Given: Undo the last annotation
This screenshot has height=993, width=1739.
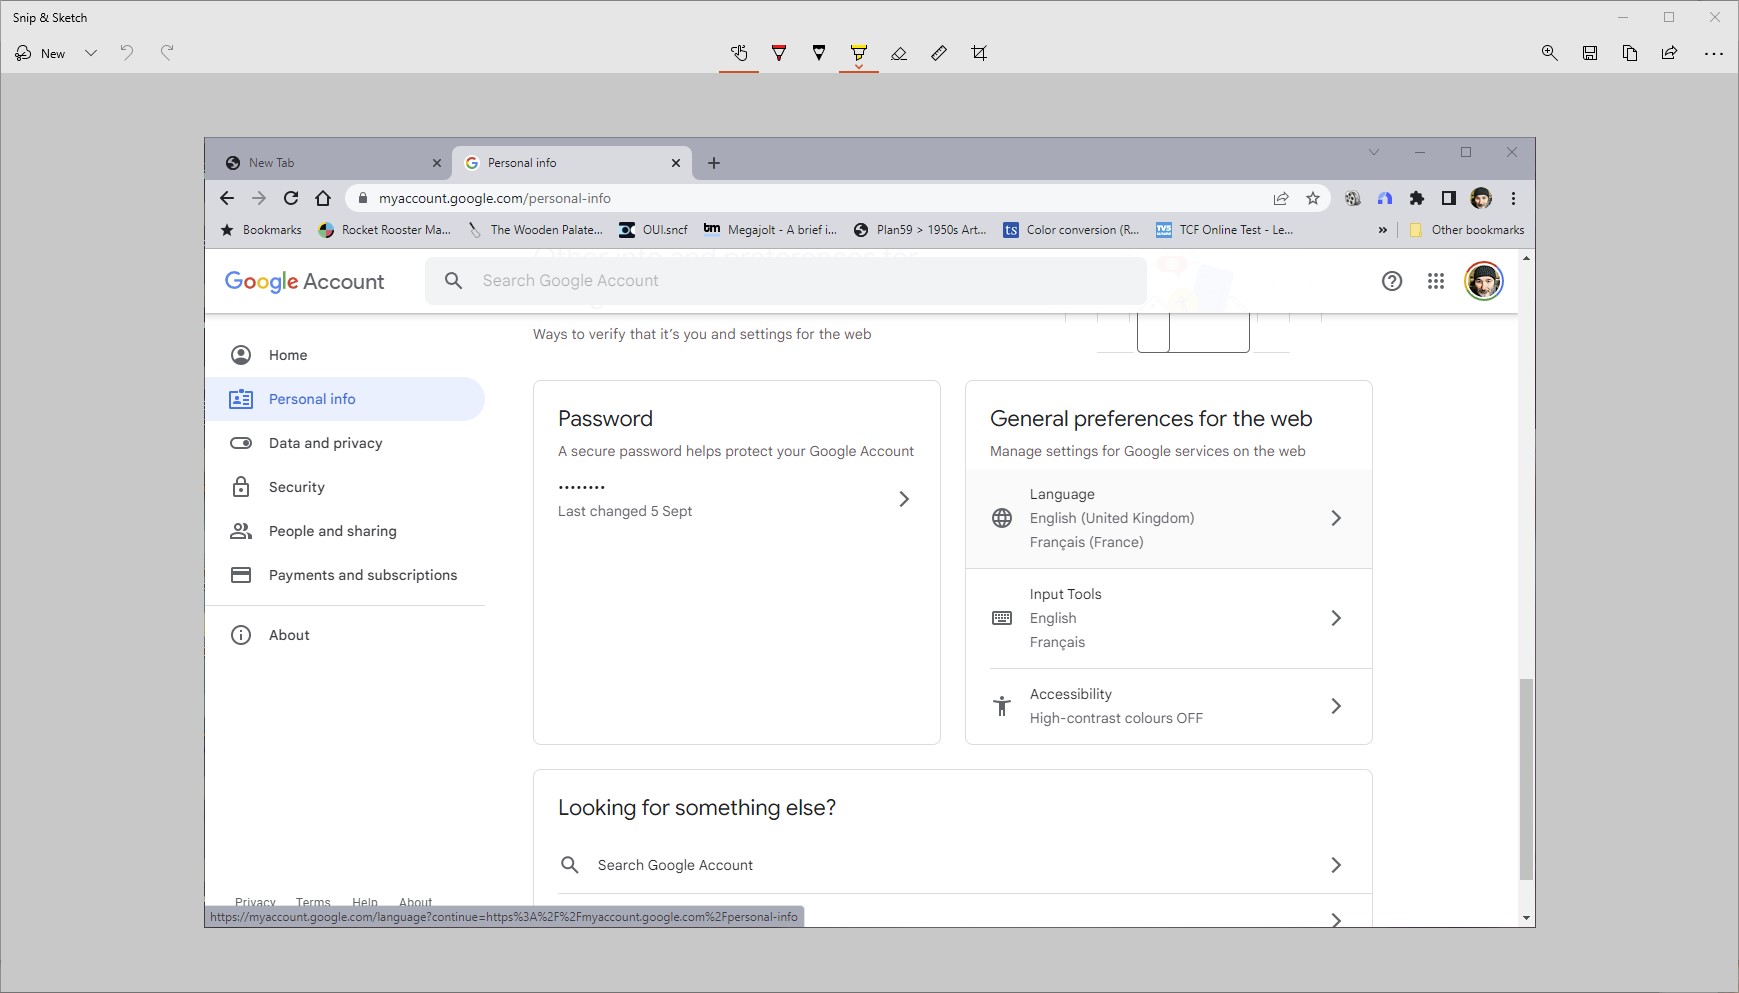Looking at the screenshot, I should (127, 53).
